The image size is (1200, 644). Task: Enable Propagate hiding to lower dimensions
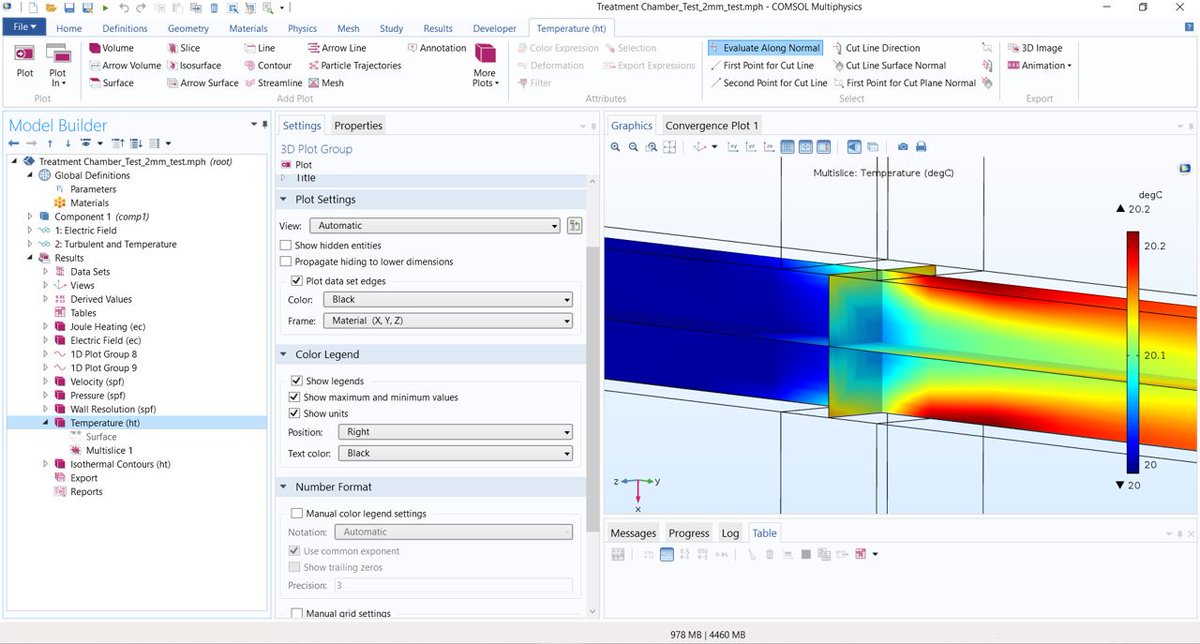click(287, 261)
